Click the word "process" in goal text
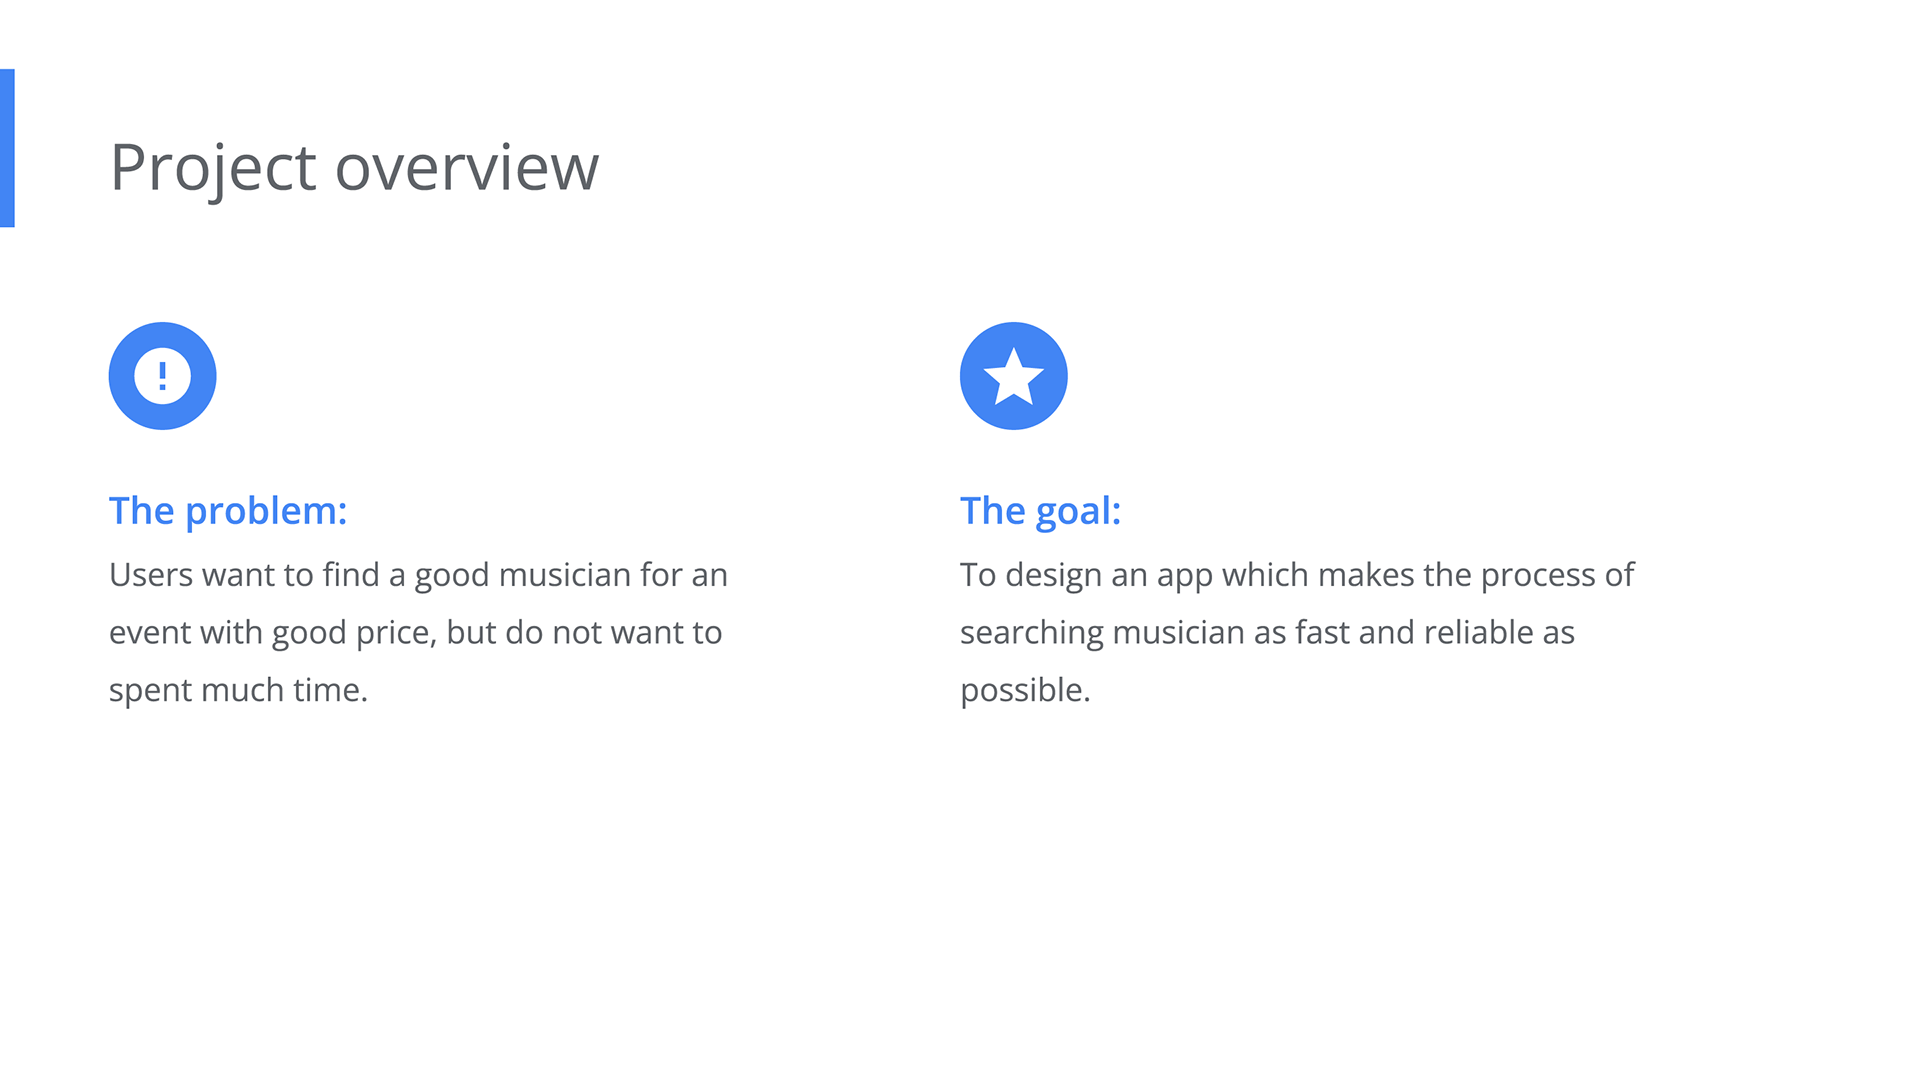This screenshot has width=1920, height=1080. (1537, 577)
